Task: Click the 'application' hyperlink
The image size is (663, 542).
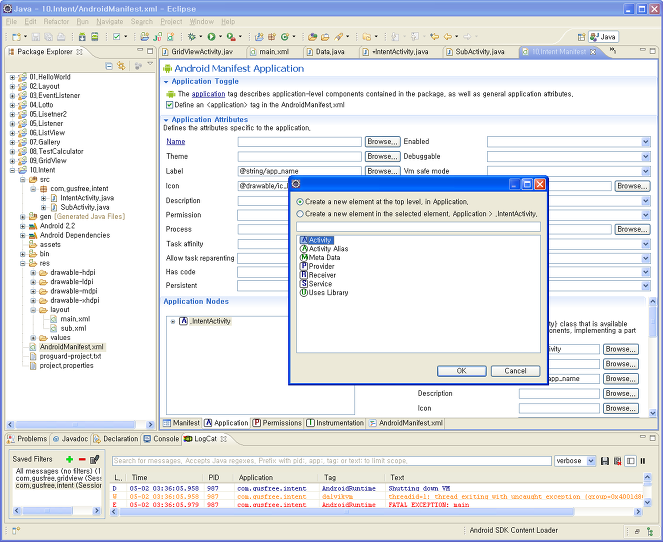Action: tap(208, 94)
